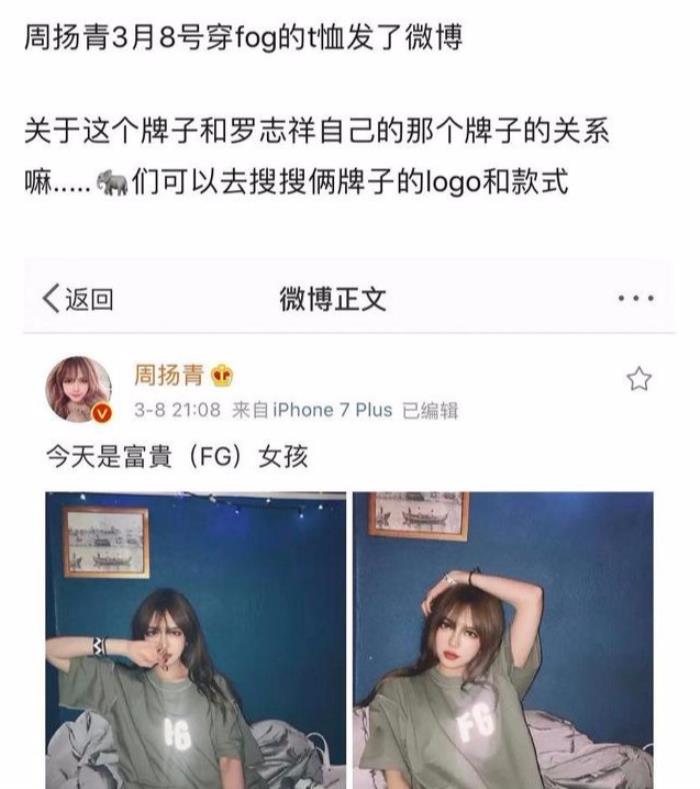Viewport: 700px width, 789px height.
Task: Open the right photo with arm raised
Action: click(503, 640)
